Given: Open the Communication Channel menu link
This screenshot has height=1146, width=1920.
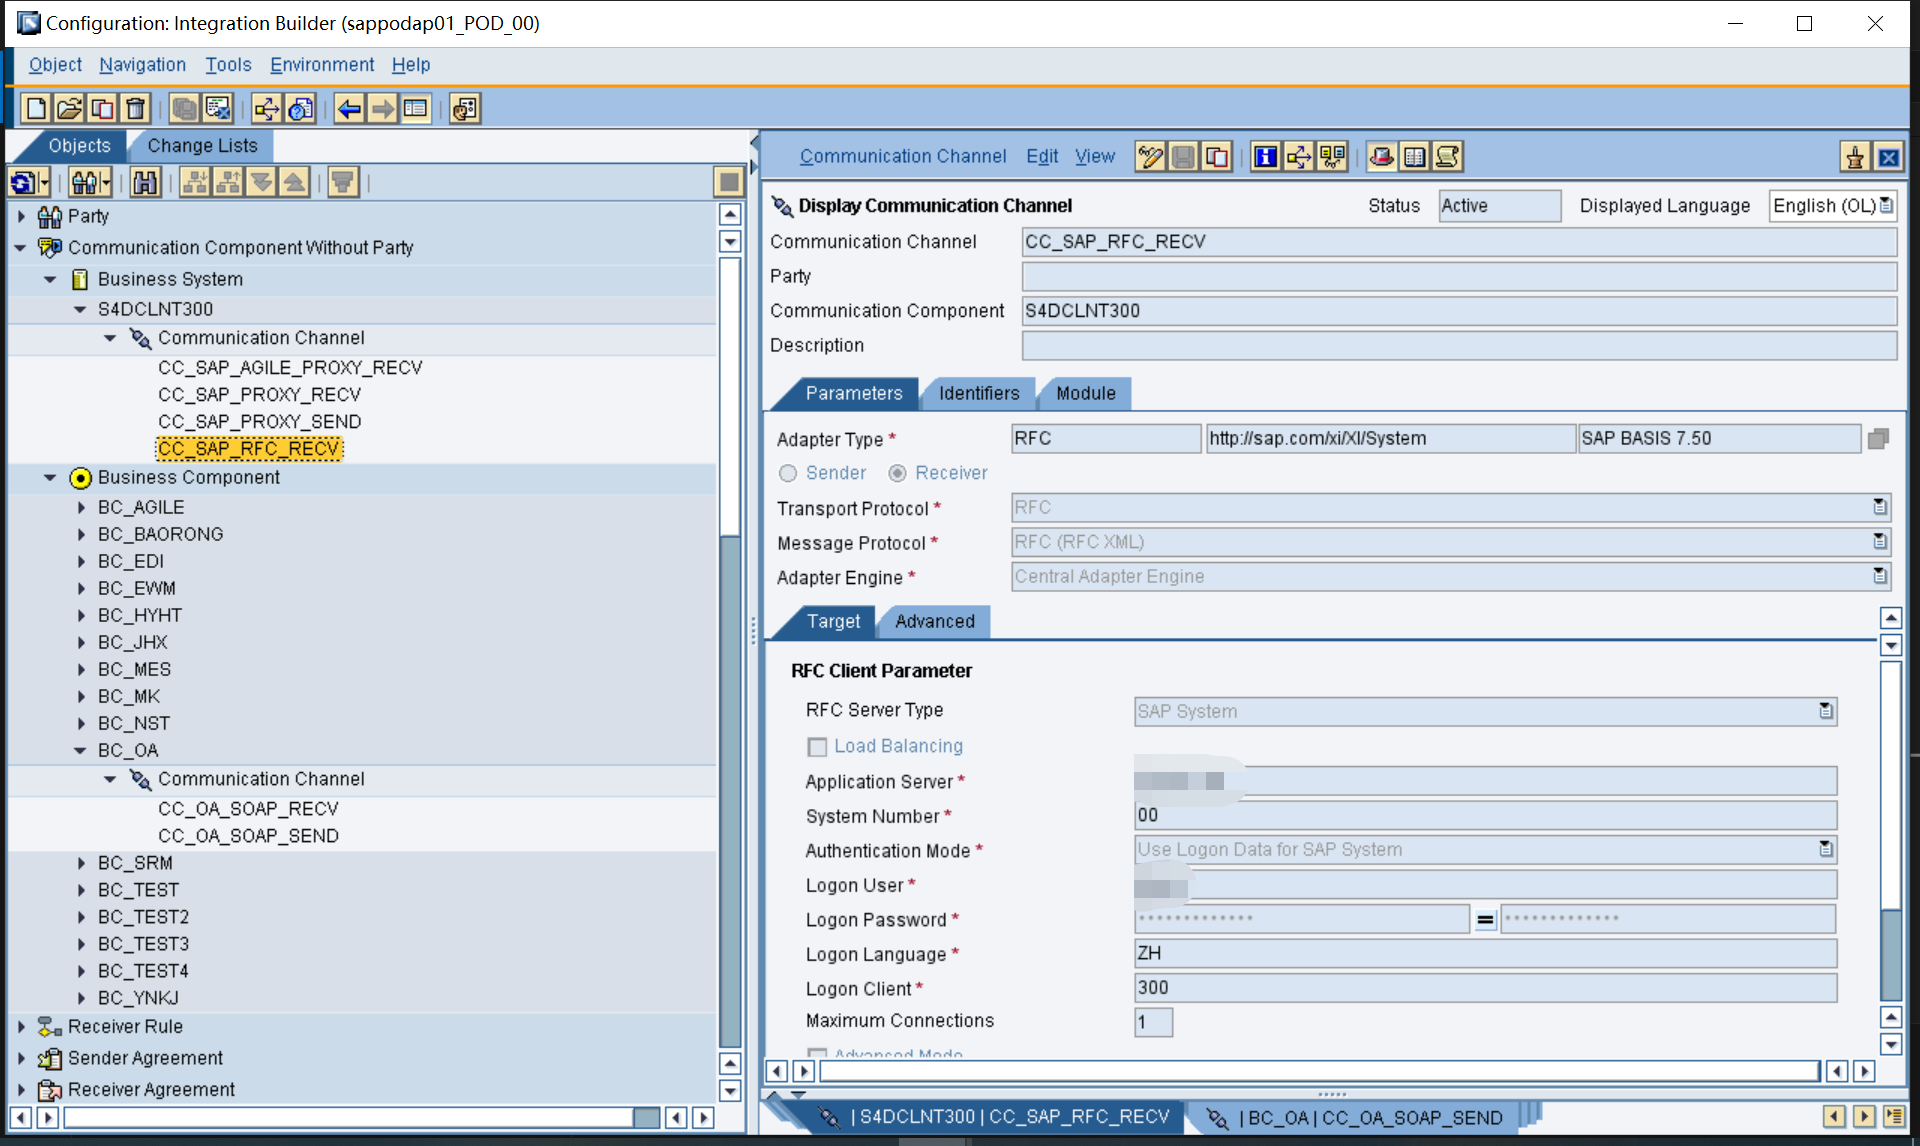Looking at the screenshot, I should pyautogui.click(x=903, y=156).
